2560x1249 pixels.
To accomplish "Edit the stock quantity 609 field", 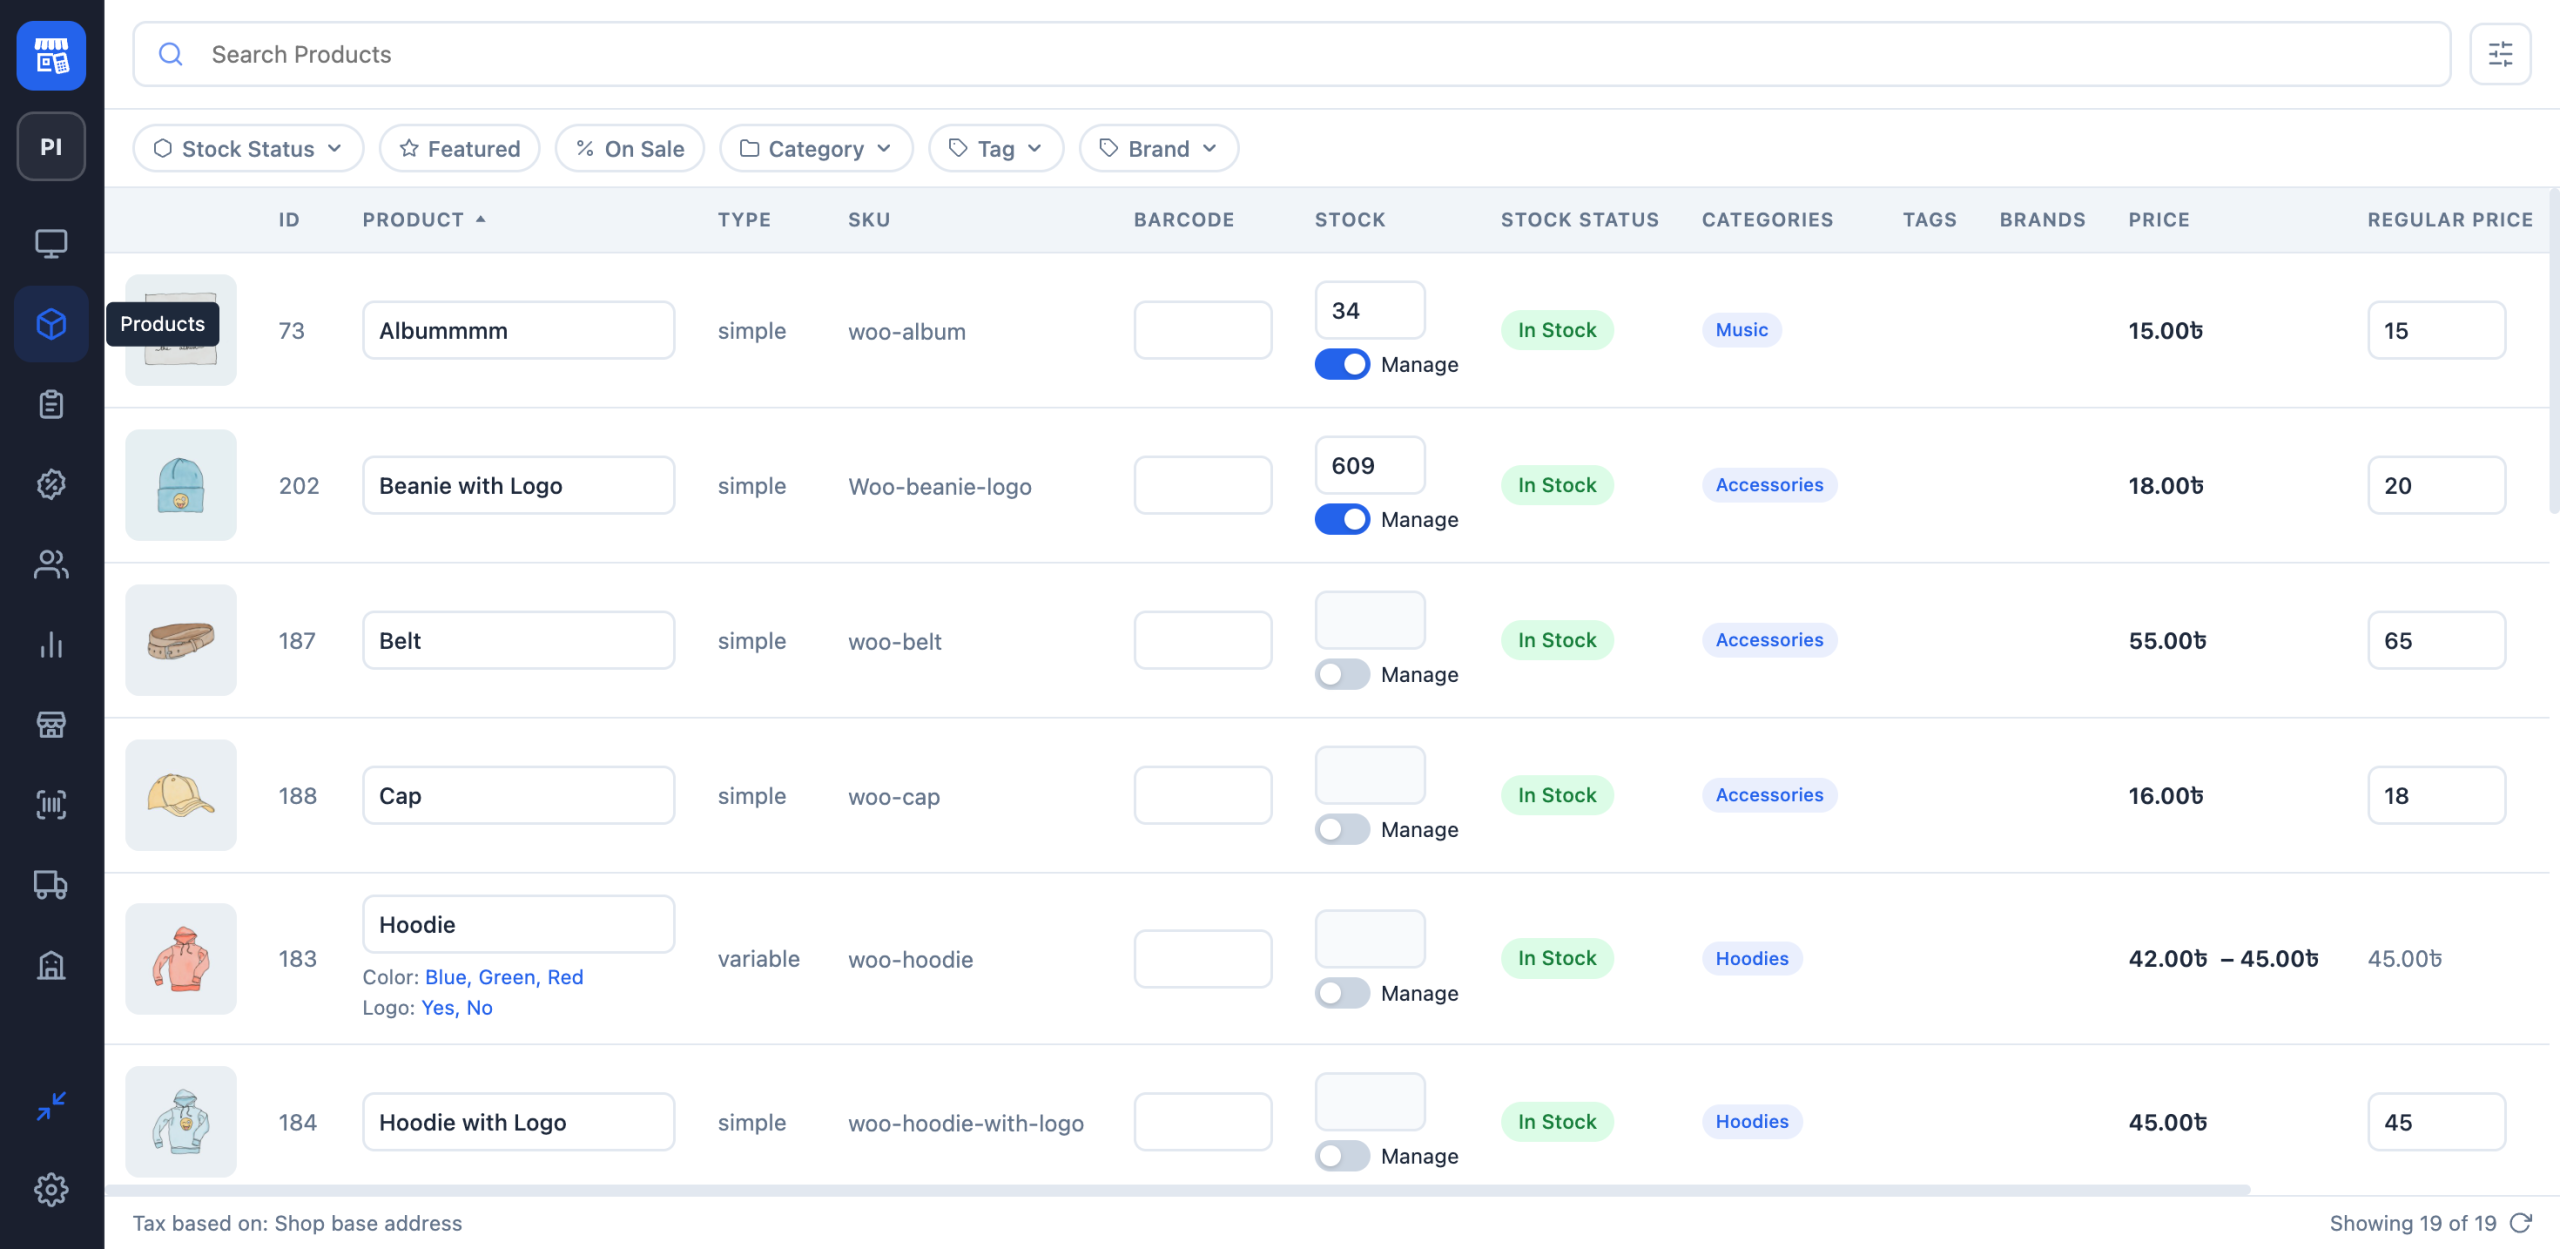I will tap(1369, 465).
